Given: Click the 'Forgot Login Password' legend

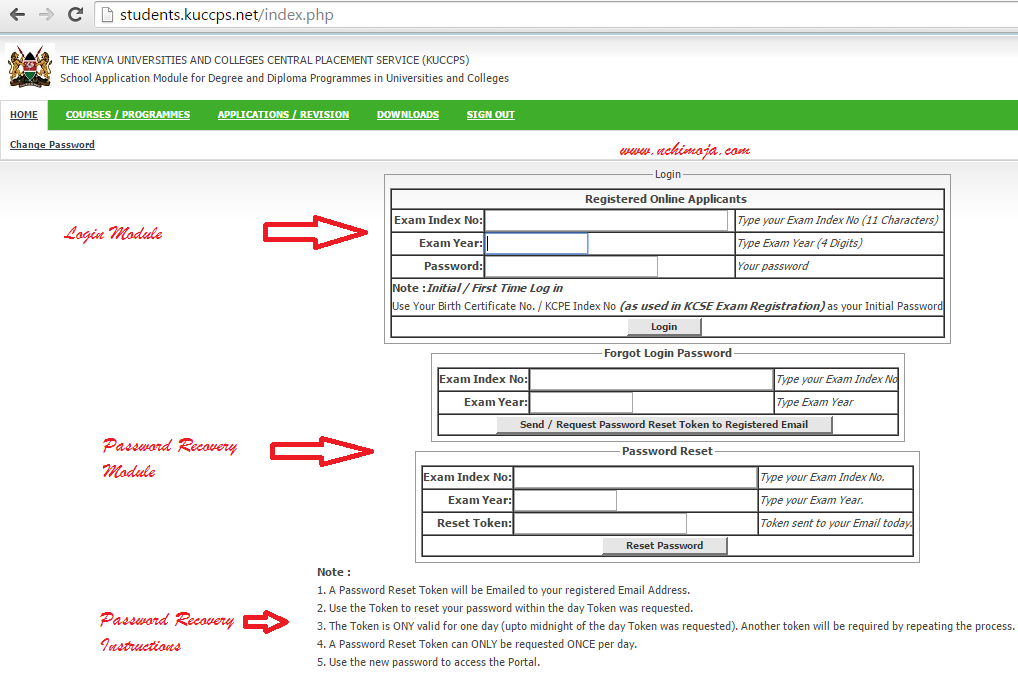Looking at the screenshot, I should 667,353.
